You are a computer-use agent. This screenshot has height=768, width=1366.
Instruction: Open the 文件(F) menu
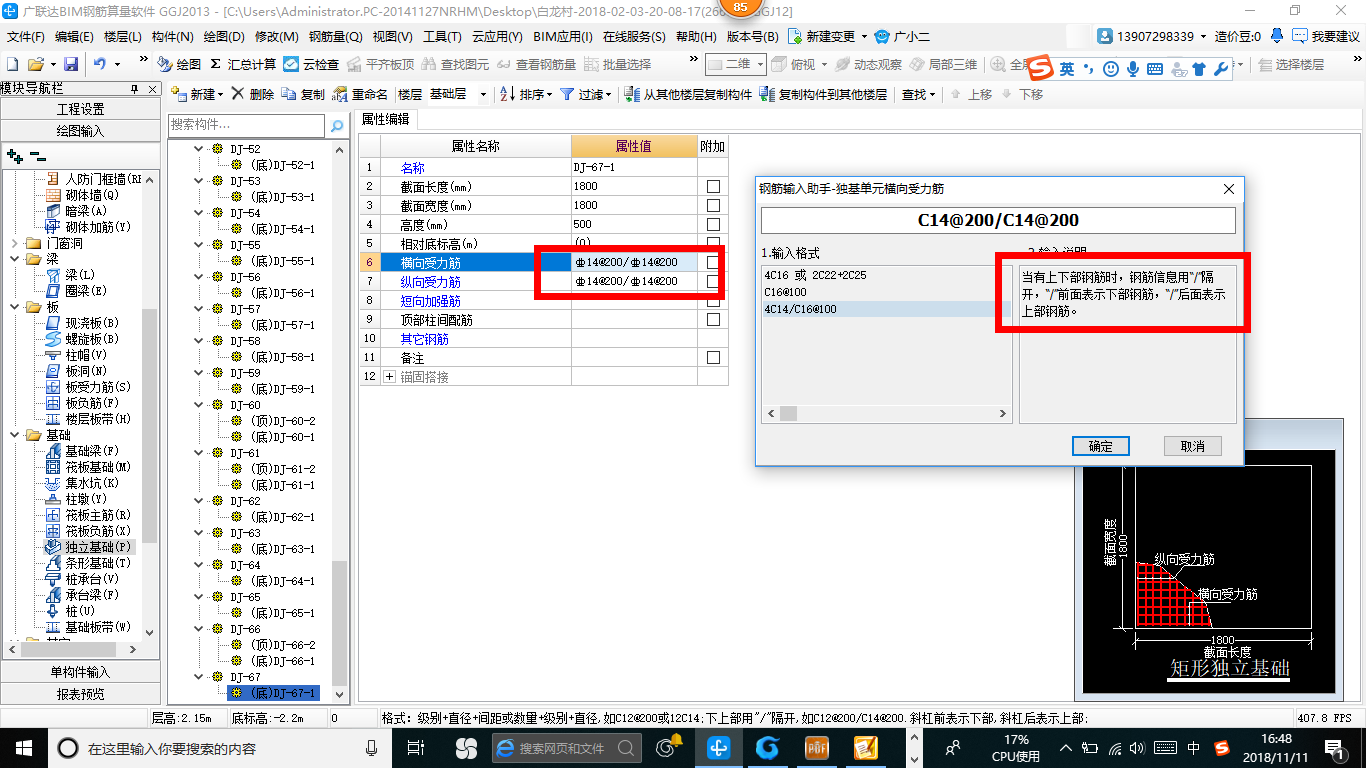(x=26, y=36)
